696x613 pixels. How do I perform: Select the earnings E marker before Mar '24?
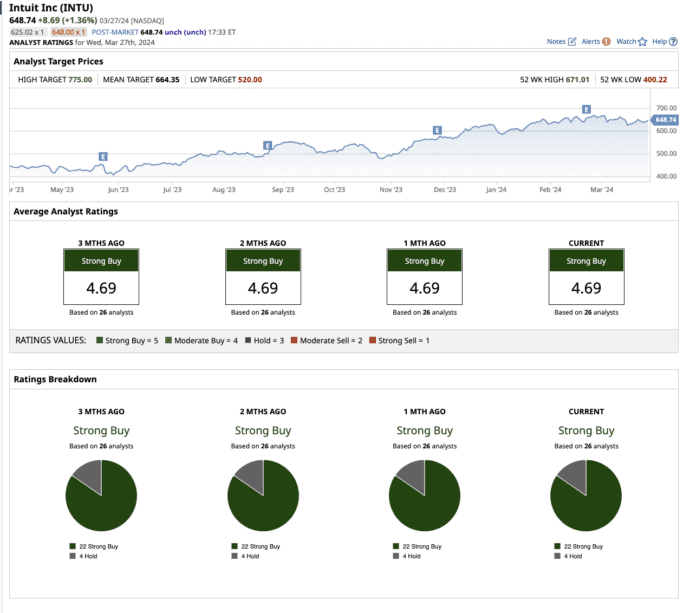pyautogui.click(x=586, y=109)
